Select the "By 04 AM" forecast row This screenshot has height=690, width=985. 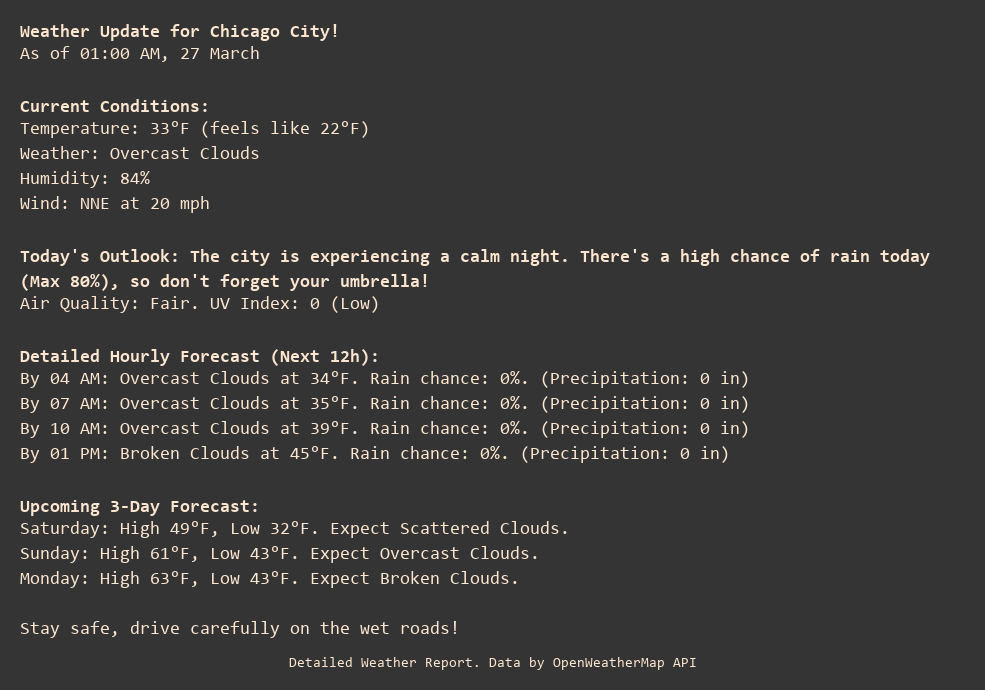coord(384,379)
